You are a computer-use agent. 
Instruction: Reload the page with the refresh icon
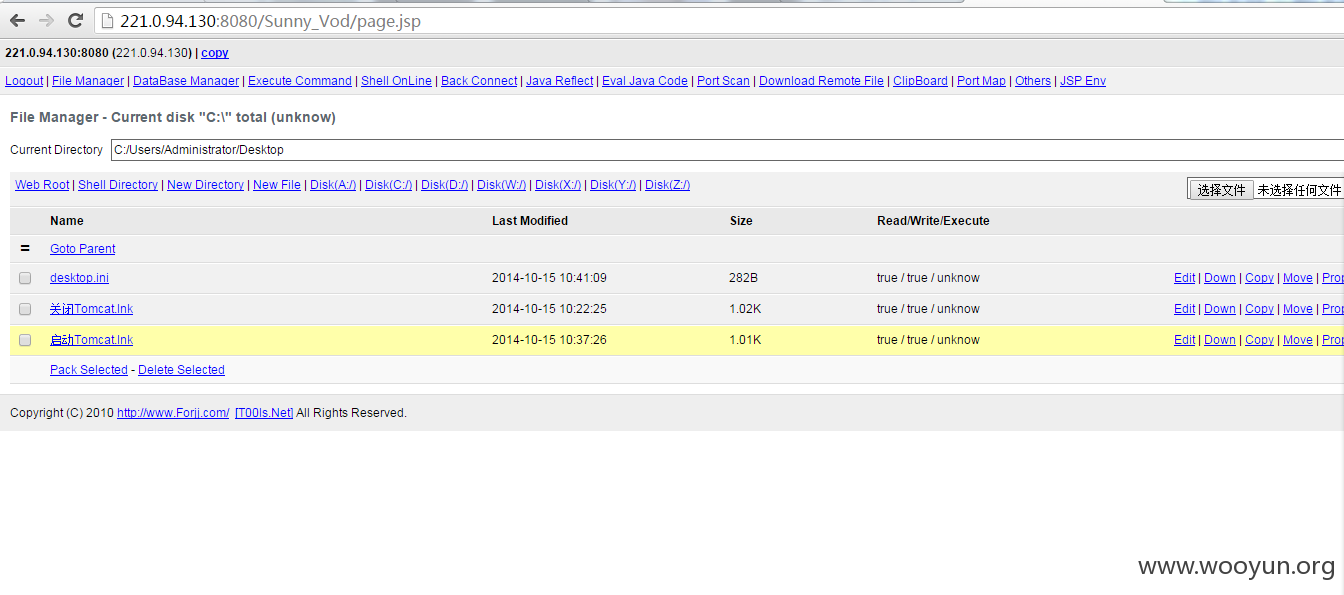point(75,20)
